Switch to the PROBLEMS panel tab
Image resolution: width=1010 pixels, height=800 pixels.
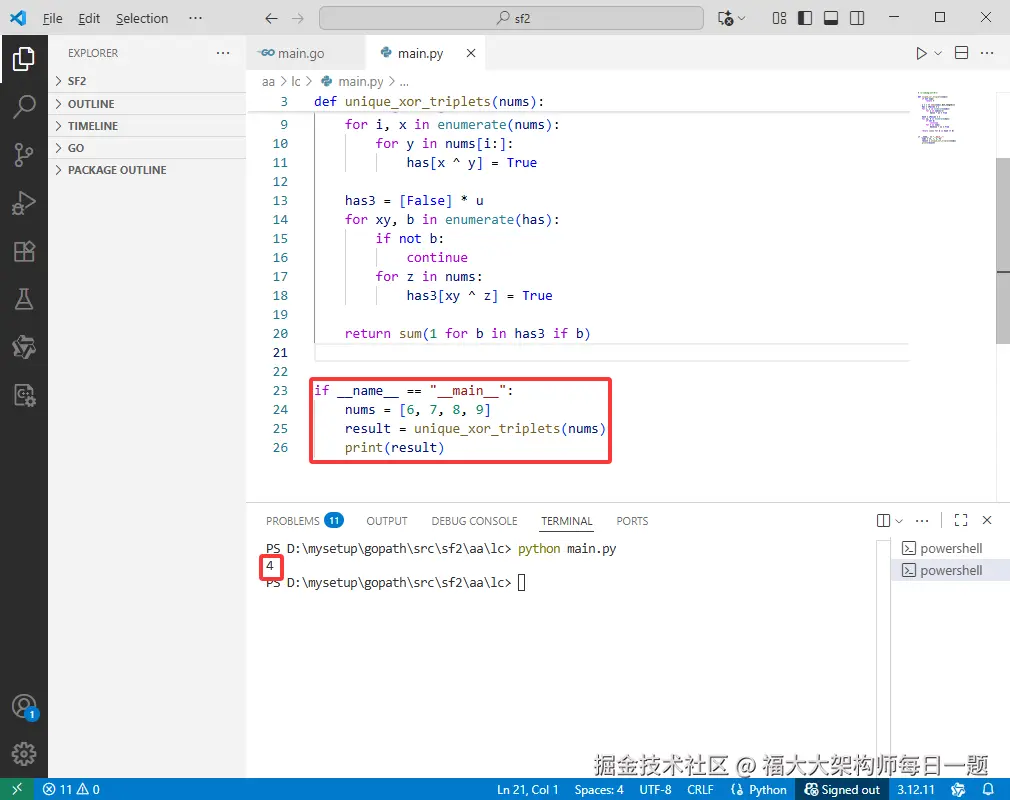click(304, 520)
